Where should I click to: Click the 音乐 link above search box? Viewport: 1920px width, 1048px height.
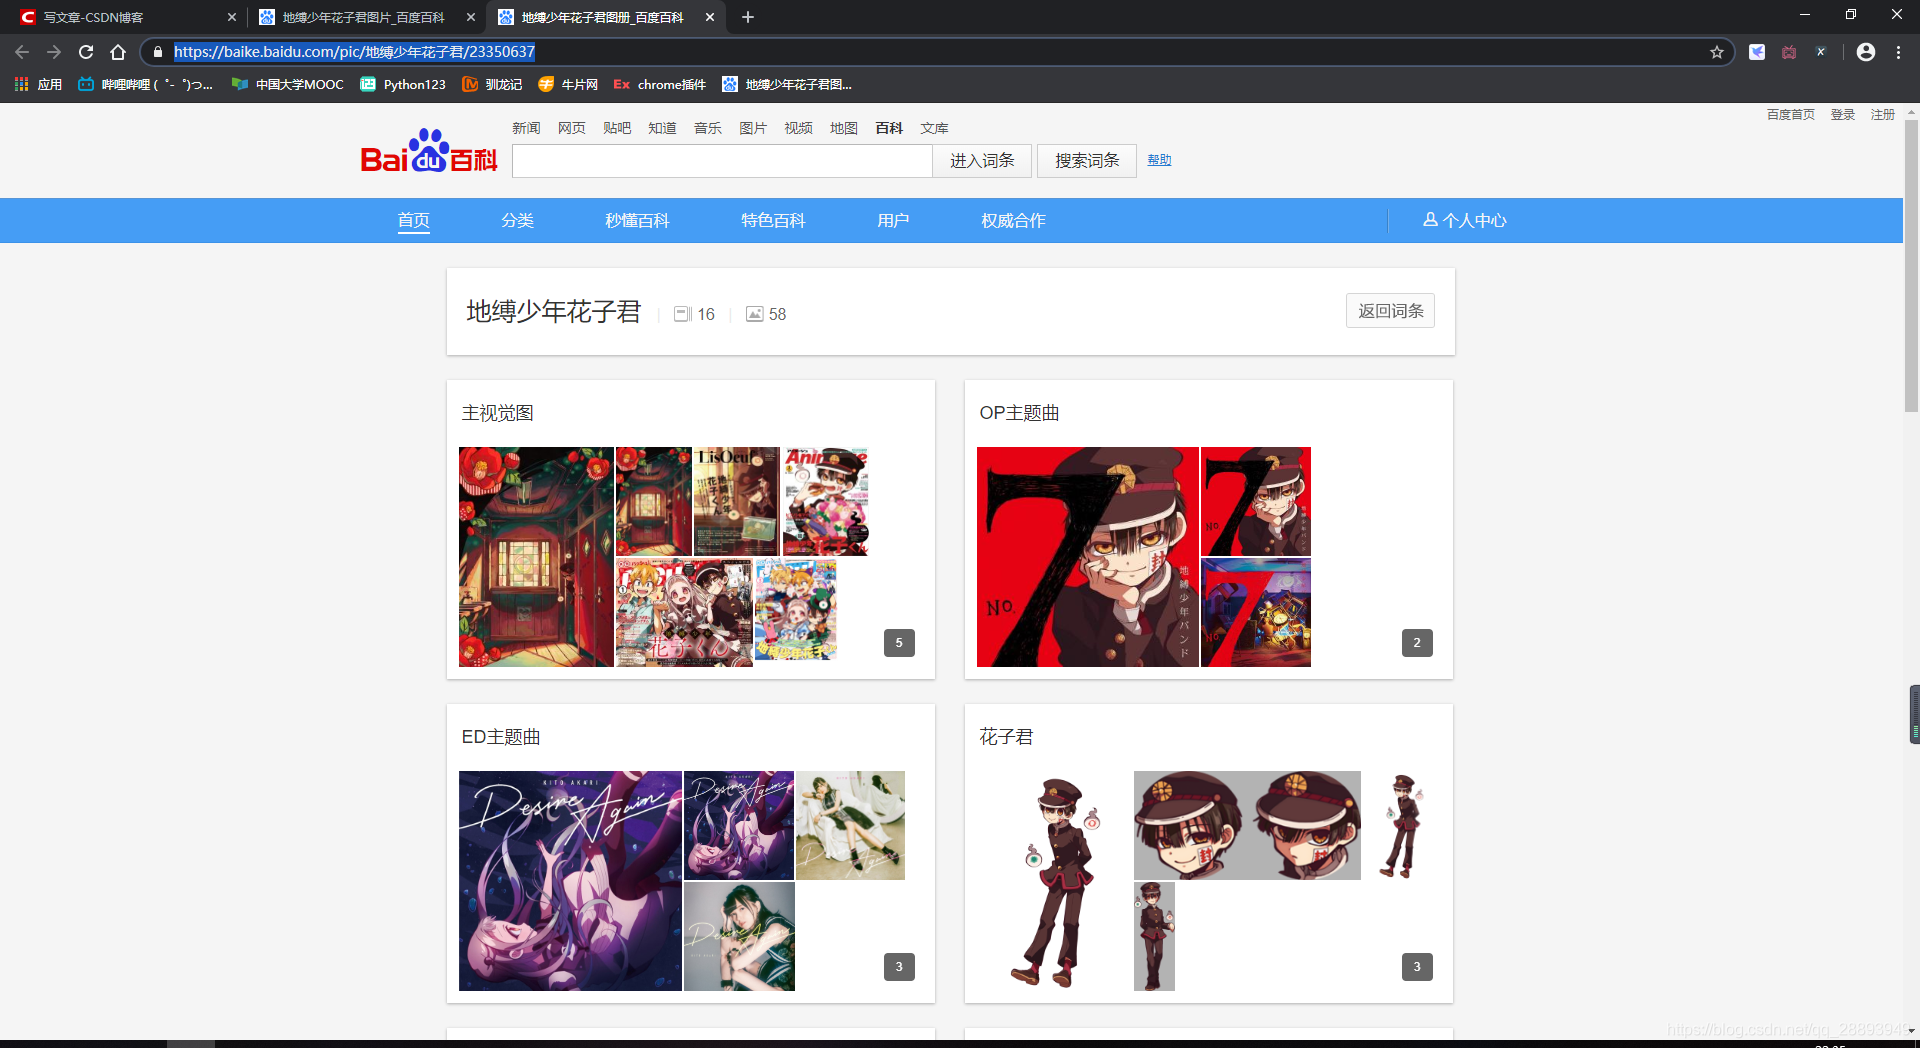708,128
